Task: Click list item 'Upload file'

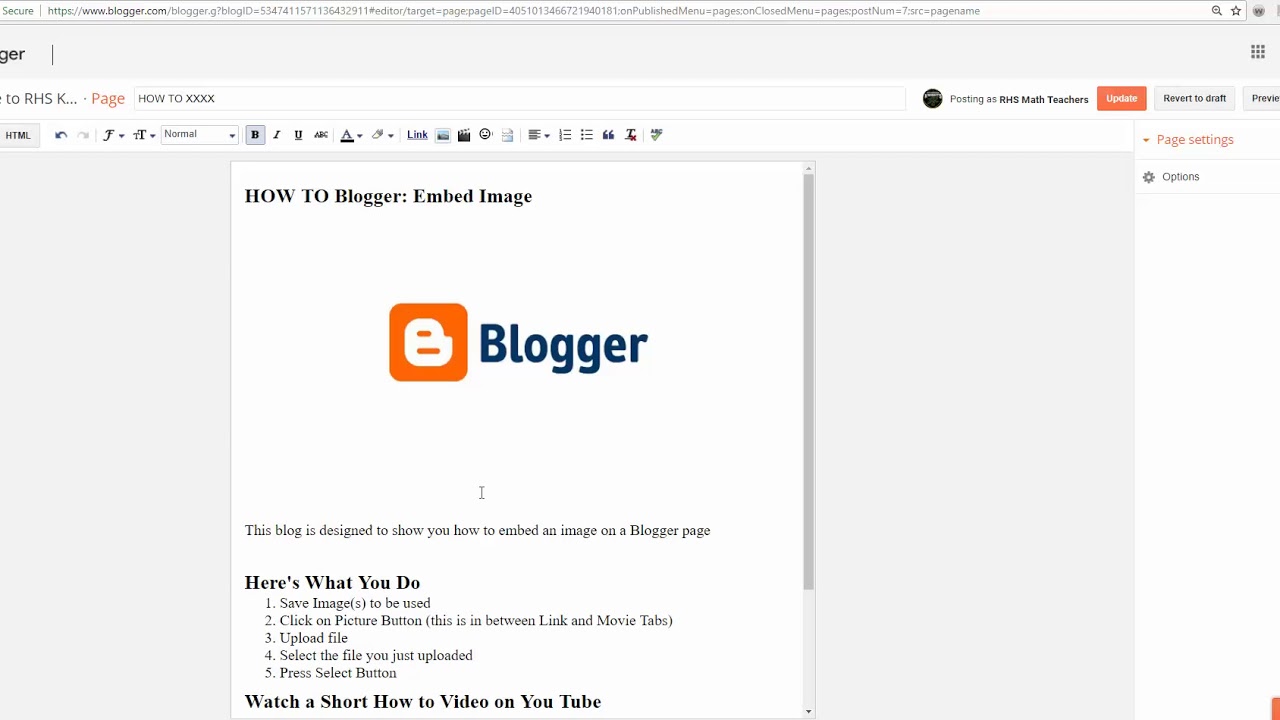Action: pos(314,638)
